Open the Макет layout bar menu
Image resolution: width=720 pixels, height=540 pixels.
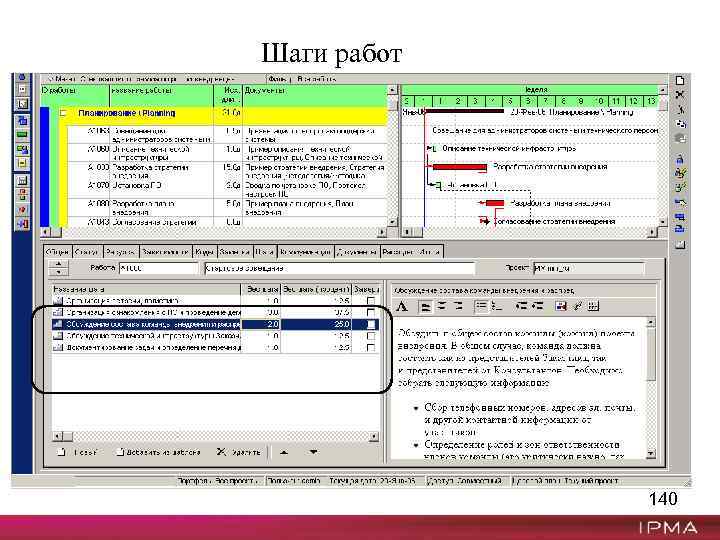(x=142, y=79)
